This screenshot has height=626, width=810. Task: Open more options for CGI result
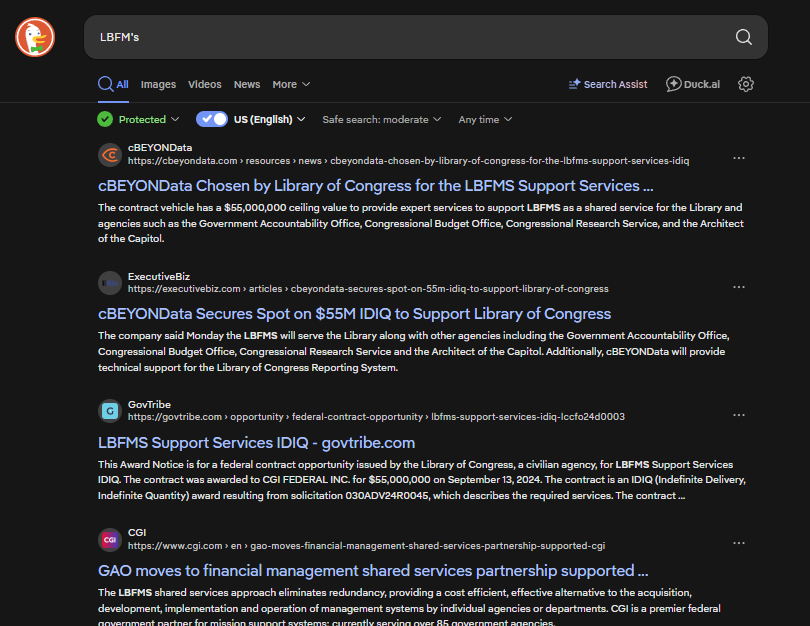(x=739, y=543)
